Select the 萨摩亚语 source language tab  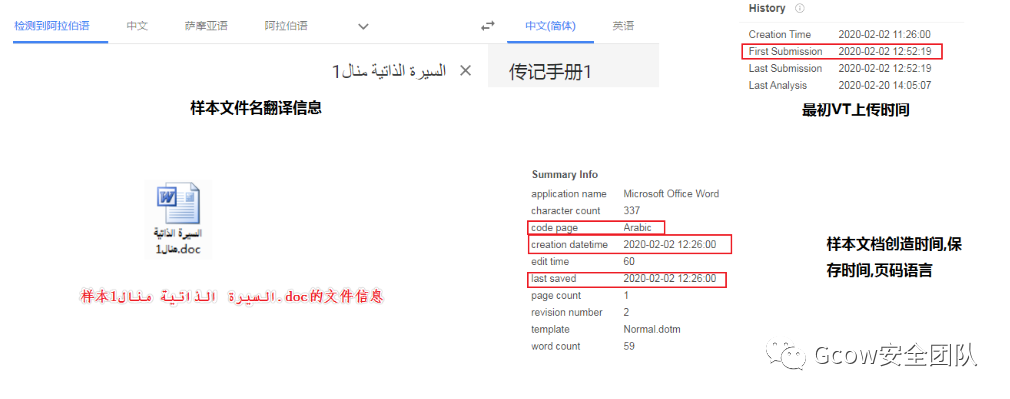[x=206, y=26]
